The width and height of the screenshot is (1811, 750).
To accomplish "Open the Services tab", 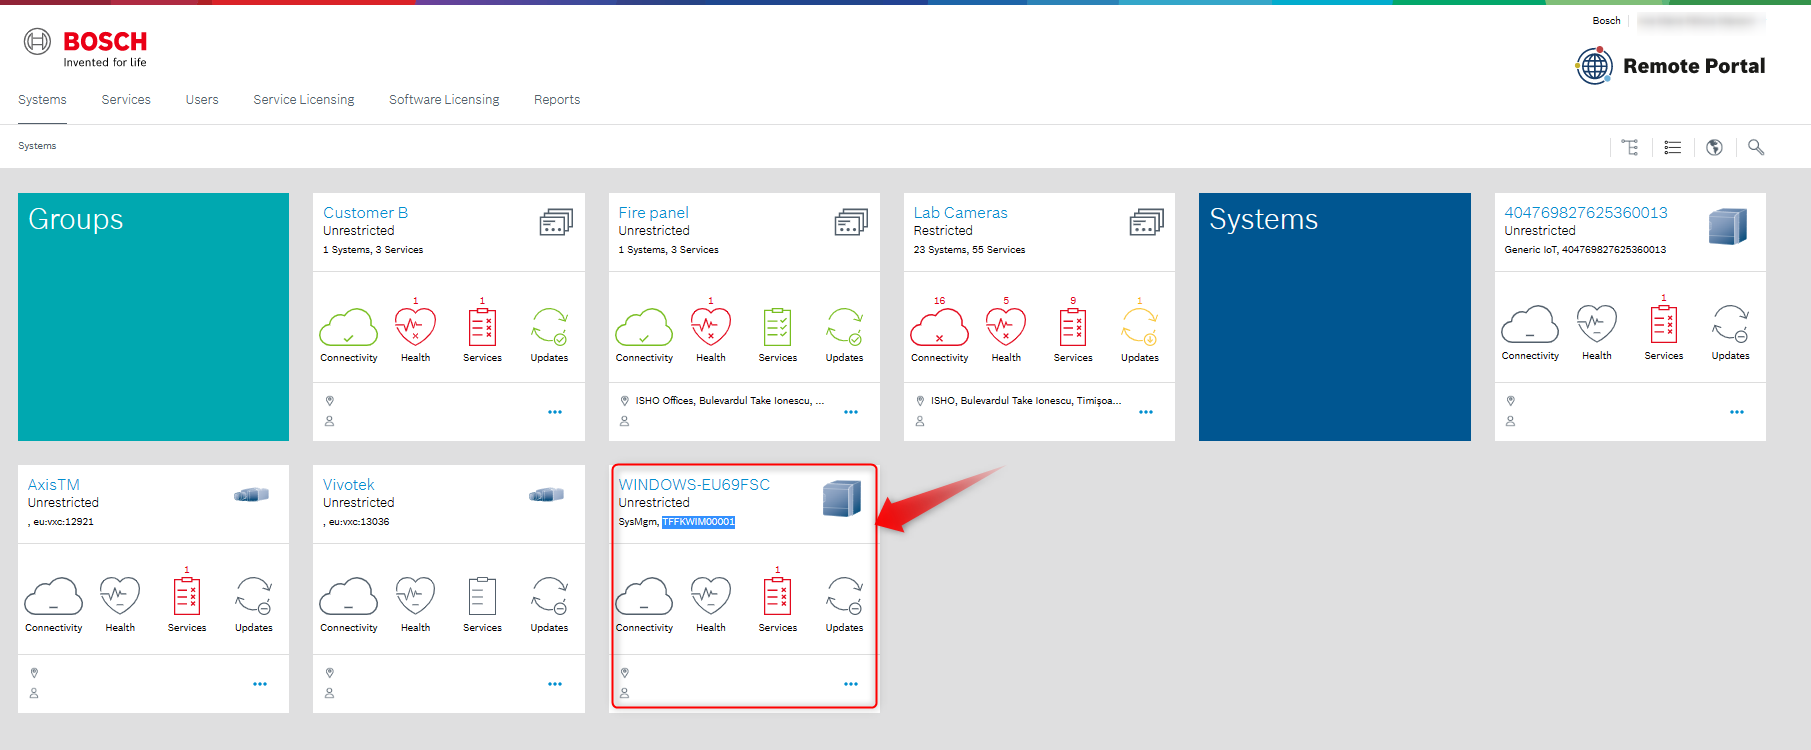I will [126, 100].
